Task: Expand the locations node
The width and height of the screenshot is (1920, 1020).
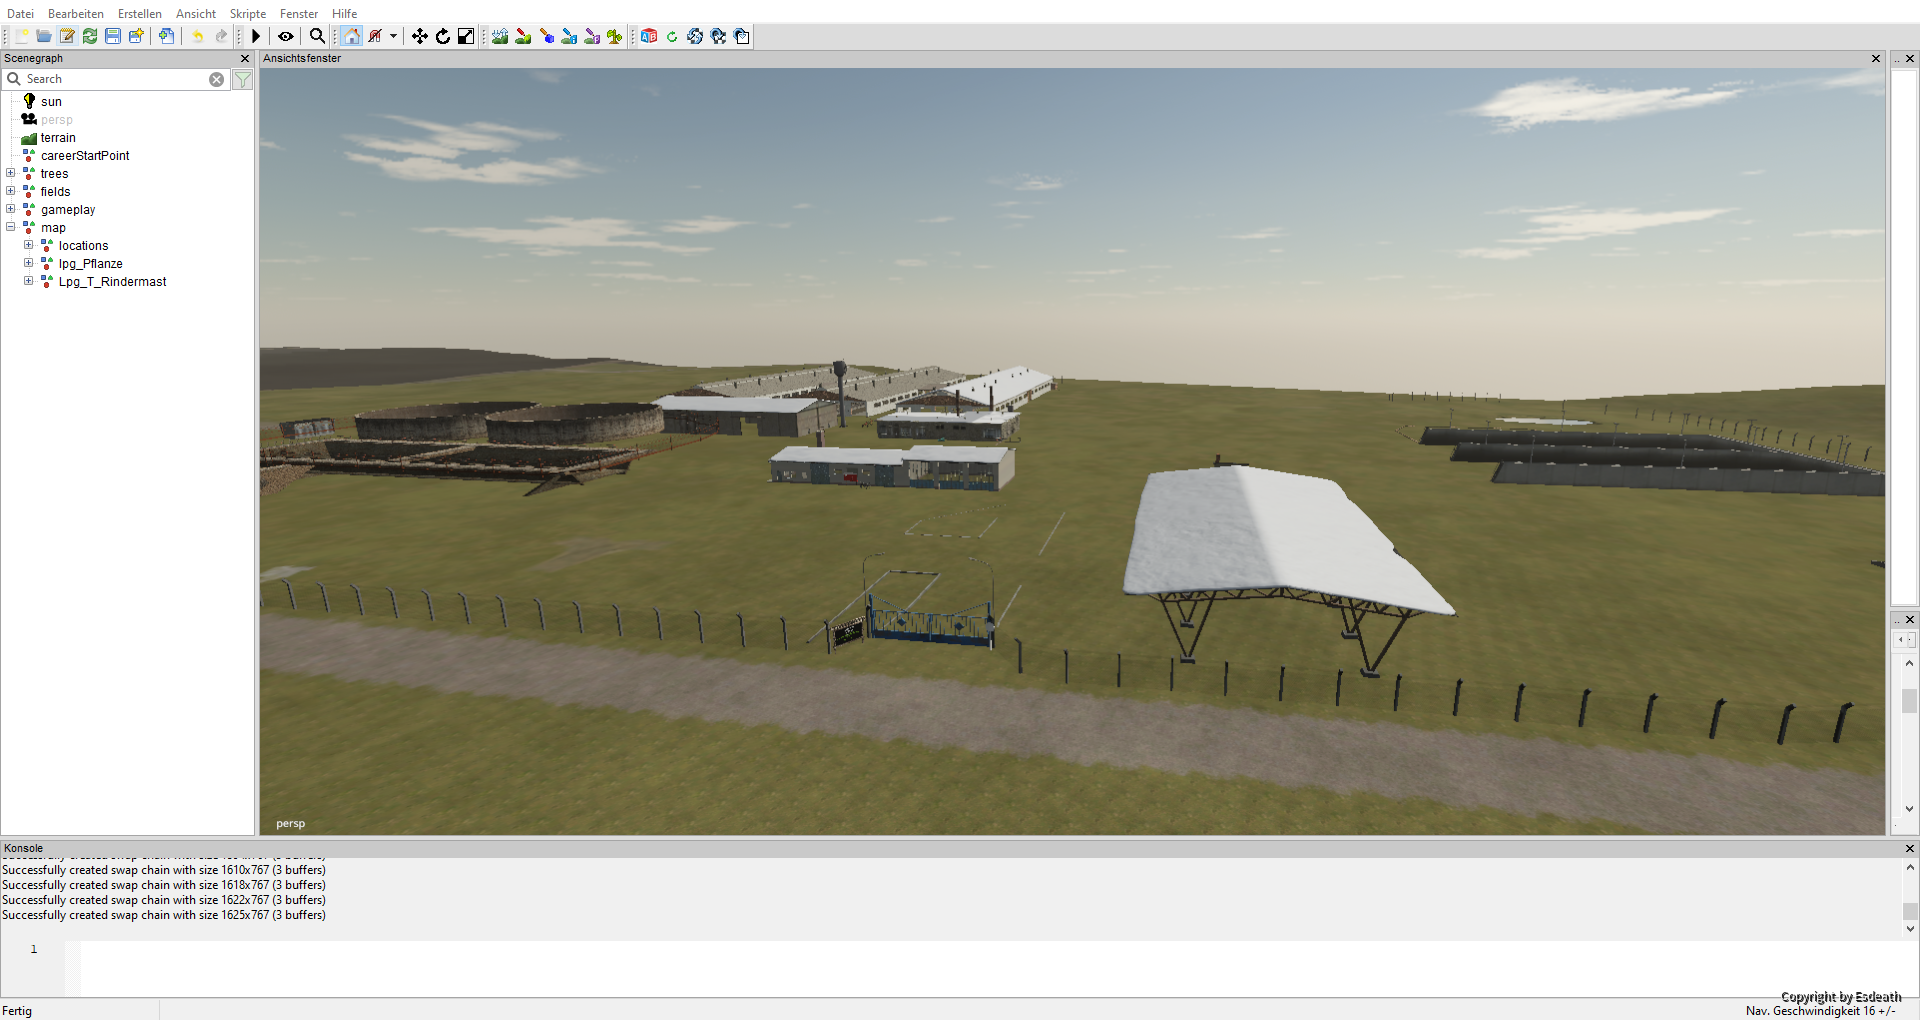Action: pyautogui.click(x=29, y=245)
